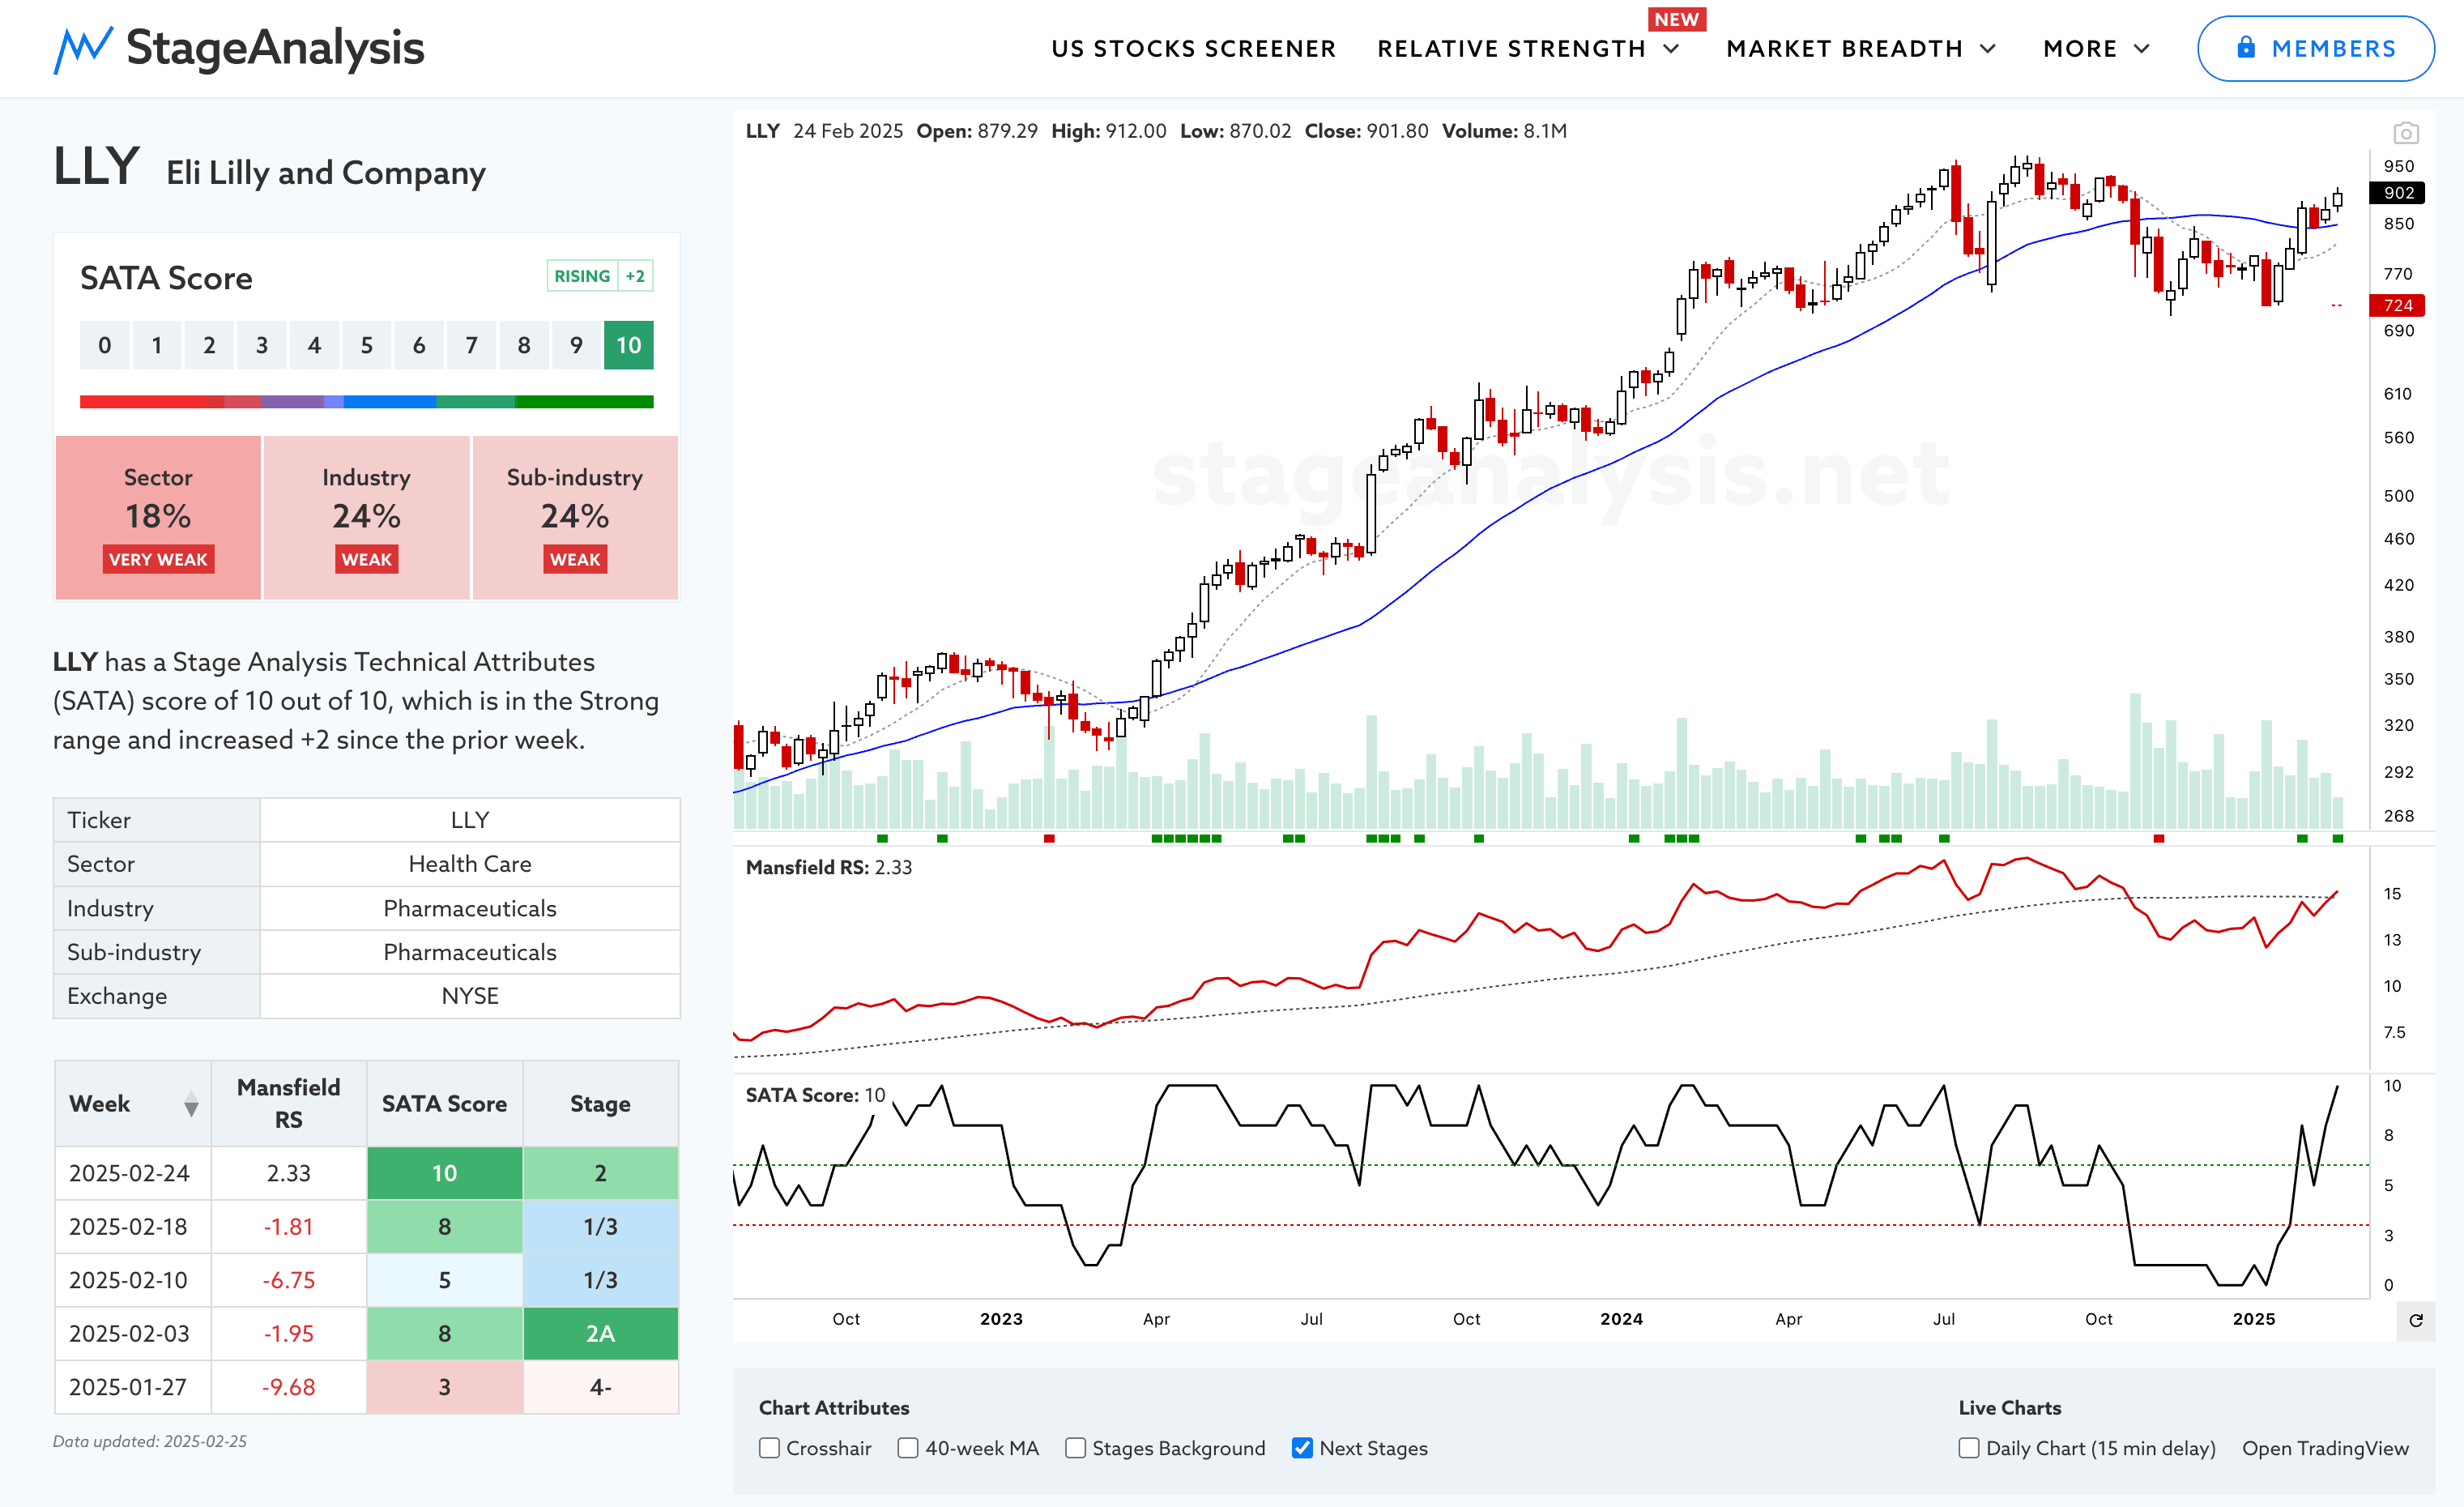Enable Daily Chart 15 min delay checkbox
2464x1507 pixels.
coord(1969,1448)
